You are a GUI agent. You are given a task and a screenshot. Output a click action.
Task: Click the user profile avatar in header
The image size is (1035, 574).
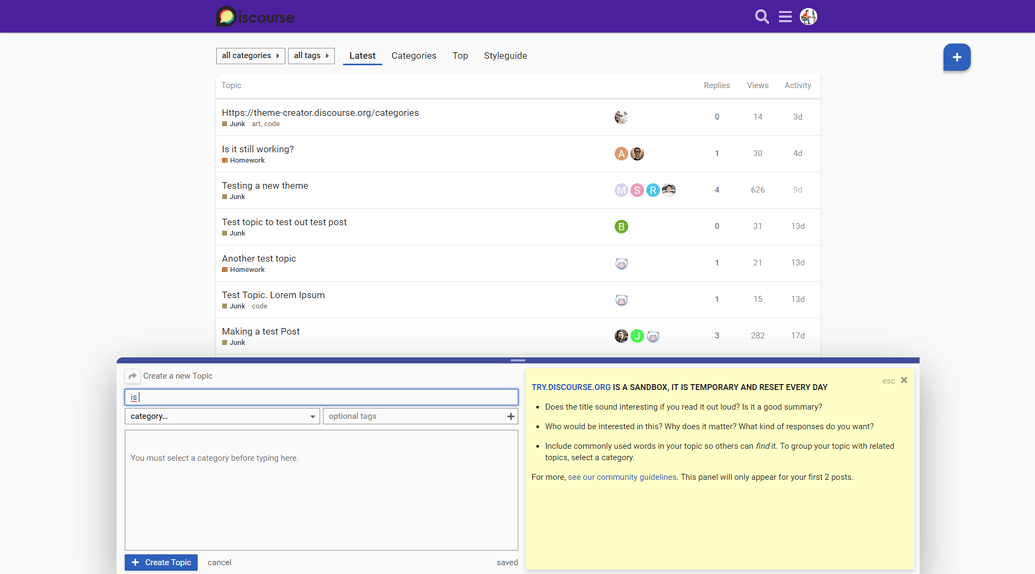pos(808,17)
